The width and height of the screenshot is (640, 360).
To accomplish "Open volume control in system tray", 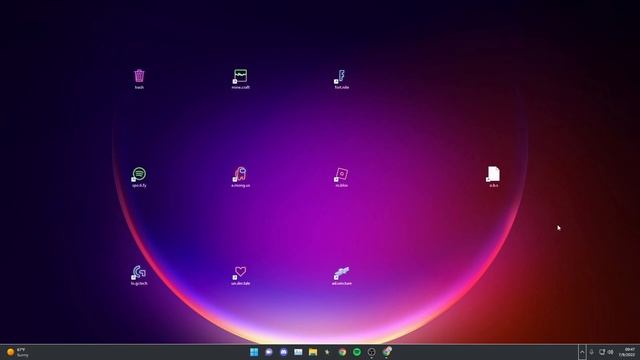I will click(x=611, y=352).
